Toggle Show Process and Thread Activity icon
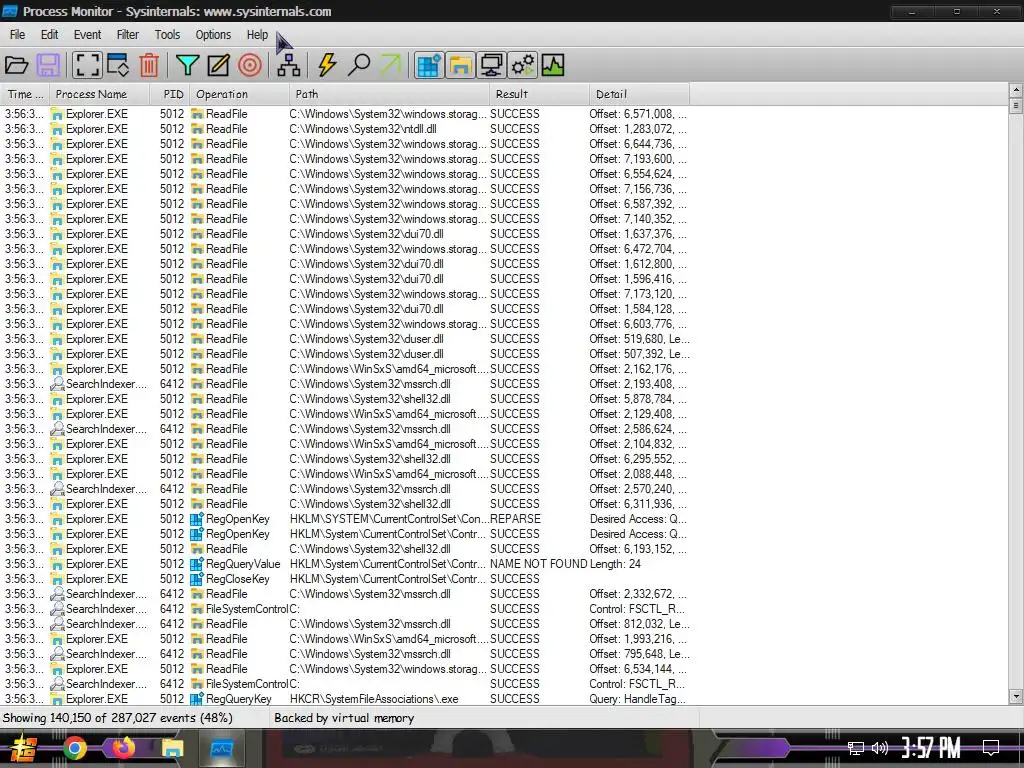The height and width of the screenshot is (768, 1024). [x=522, y=65]
